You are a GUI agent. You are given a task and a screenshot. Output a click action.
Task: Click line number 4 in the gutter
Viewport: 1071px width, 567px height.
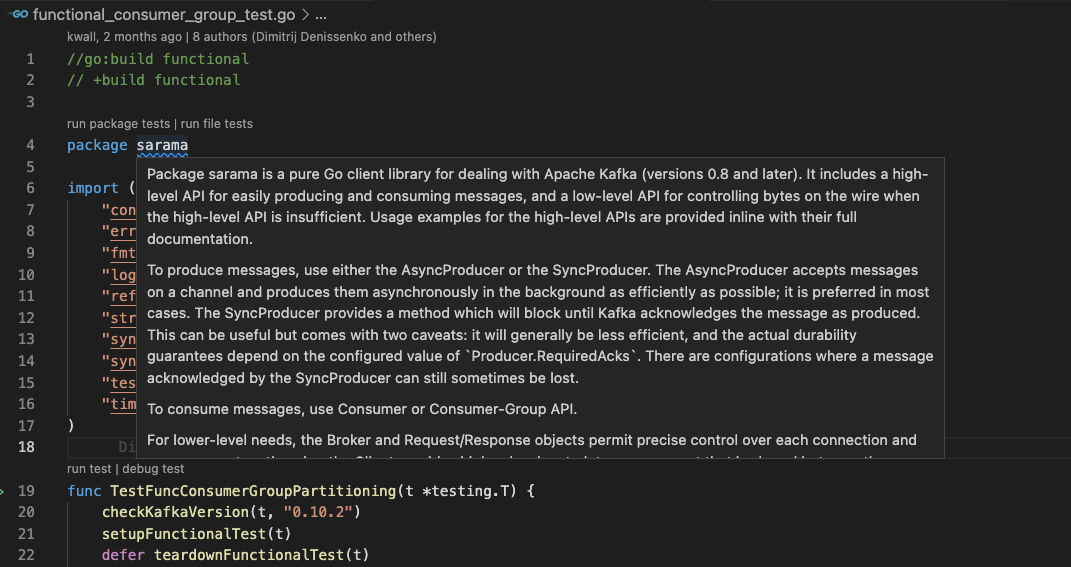click(30, 145)
